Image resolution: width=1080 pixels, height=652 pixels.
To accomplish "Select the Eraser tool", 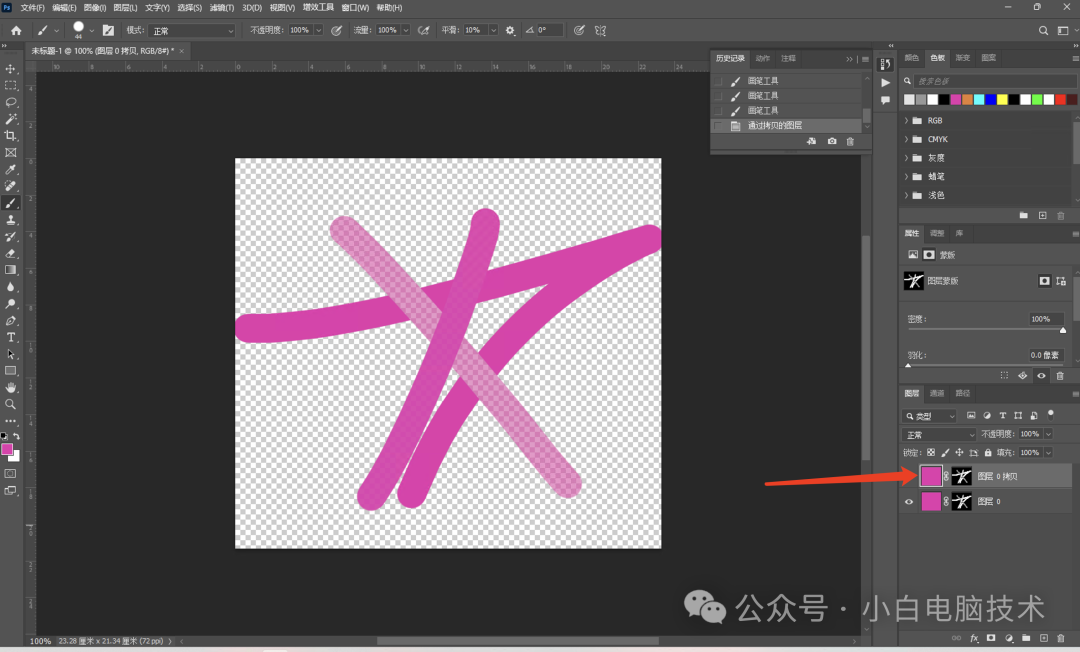I will pos(10,253).
